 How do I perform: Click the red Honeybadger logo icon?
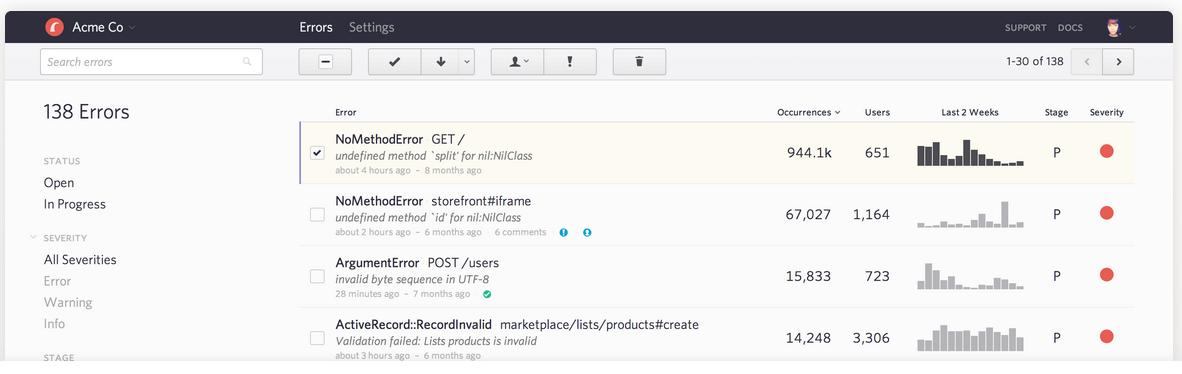click(x=54, y=28)
